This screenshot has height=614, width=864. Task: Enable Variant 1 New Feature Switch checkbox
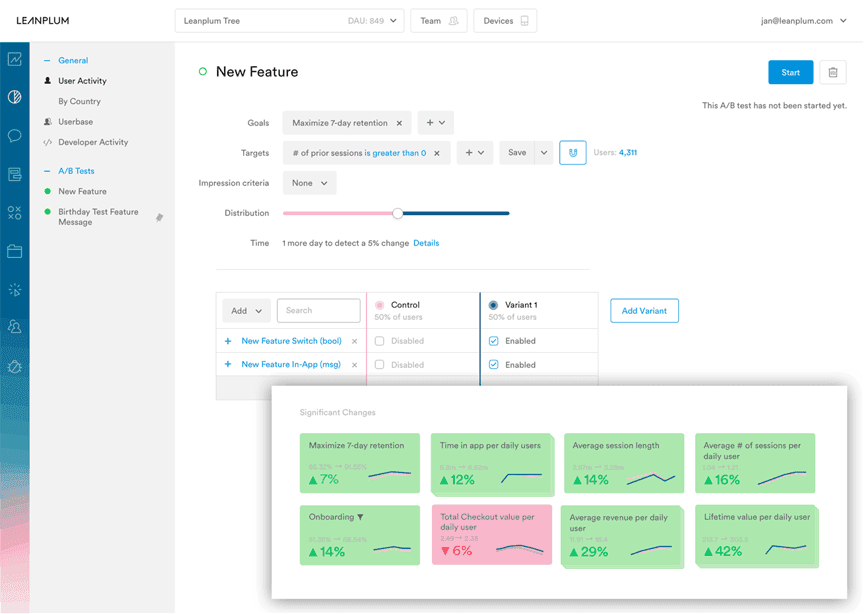(x=494, y=341)
